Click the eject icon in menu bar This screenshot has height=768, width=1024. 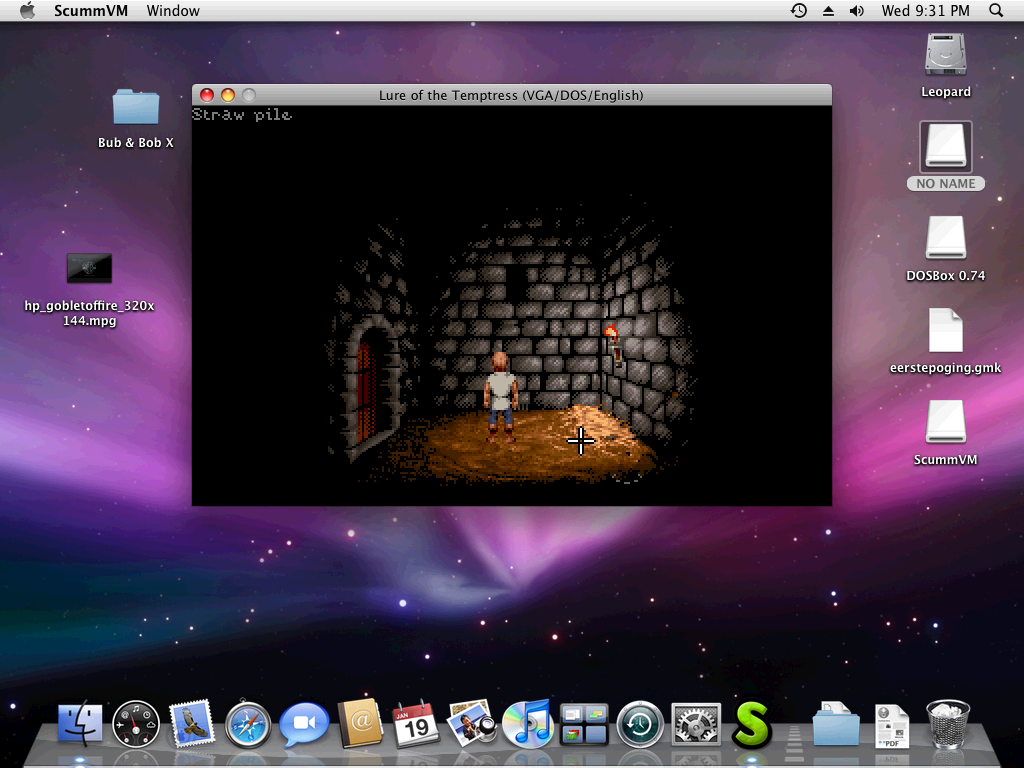[828, 11]
